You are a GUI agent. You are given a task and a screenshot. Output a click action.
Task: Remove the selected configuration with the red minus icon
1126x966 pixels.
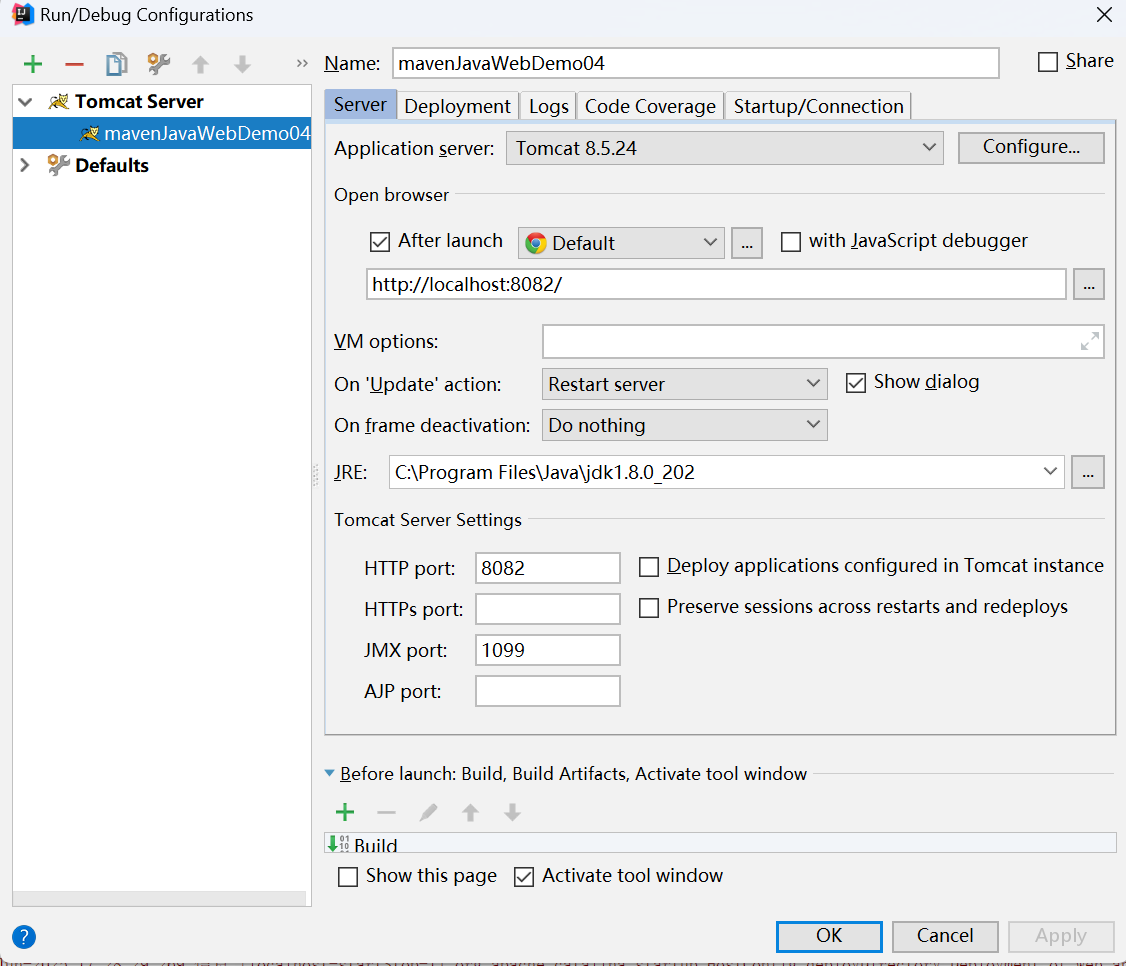pos(75,65)
